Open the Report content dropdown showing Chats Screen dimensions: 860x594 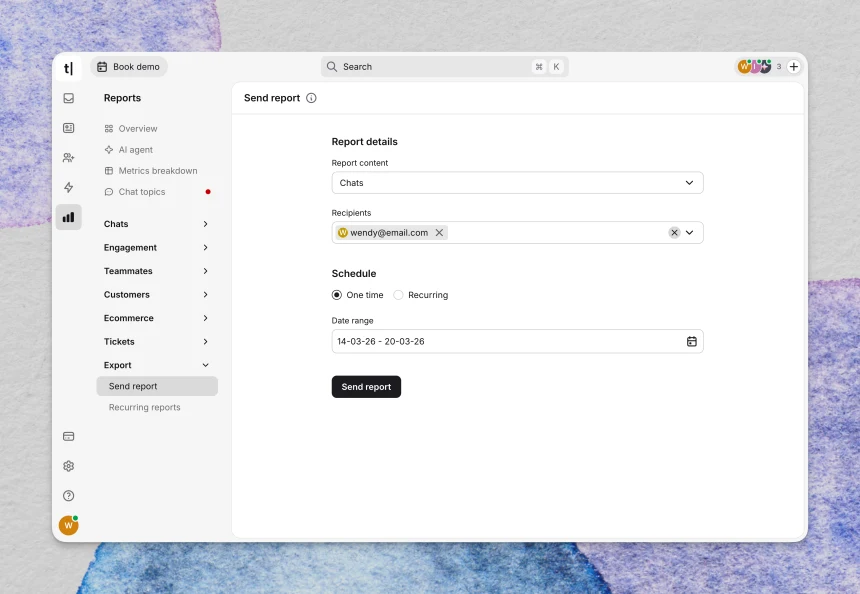(x=517, y=183)
